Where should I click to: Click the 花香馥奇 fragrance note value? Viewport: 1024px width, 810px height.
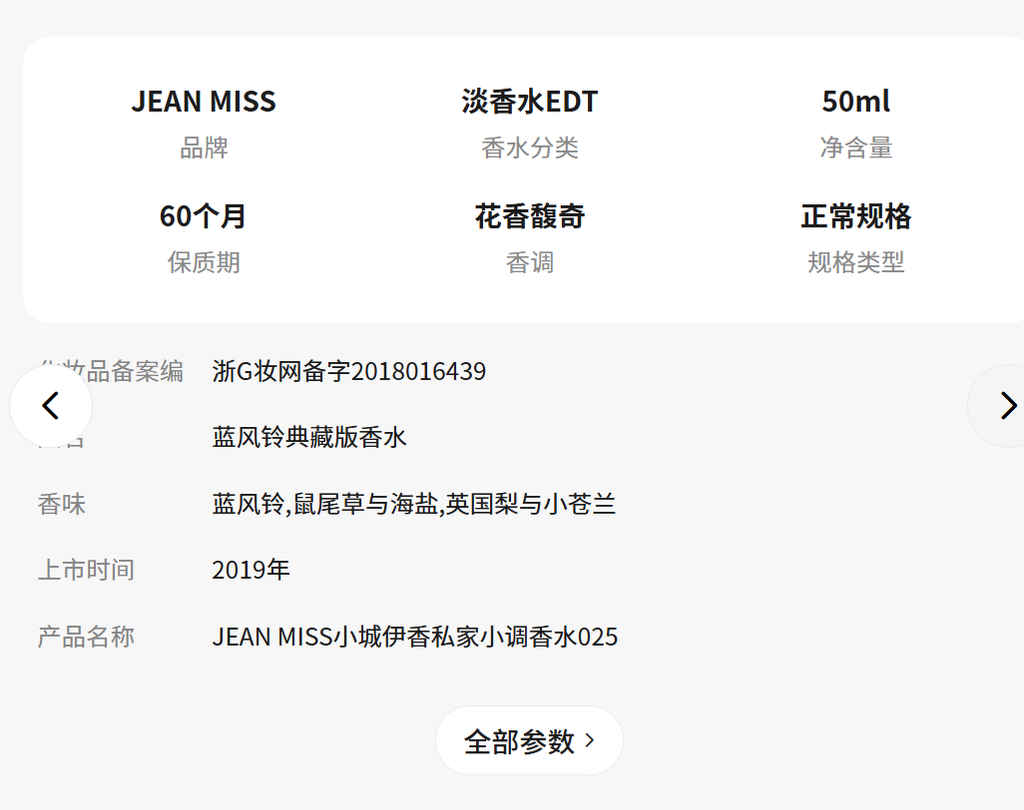(529, 216)
